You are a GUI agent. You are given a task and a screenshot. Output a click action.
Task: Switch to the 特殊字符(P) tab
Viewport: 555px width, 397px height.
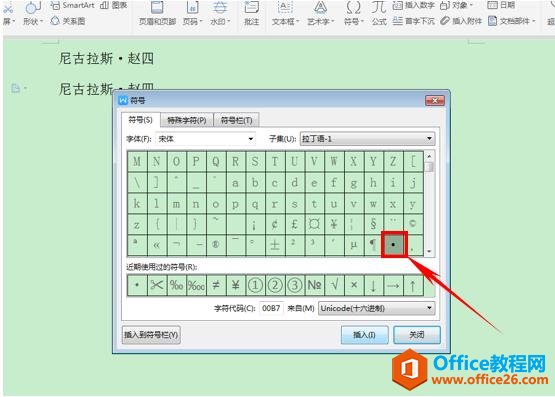pyautogui.click(x=187, y=120)
